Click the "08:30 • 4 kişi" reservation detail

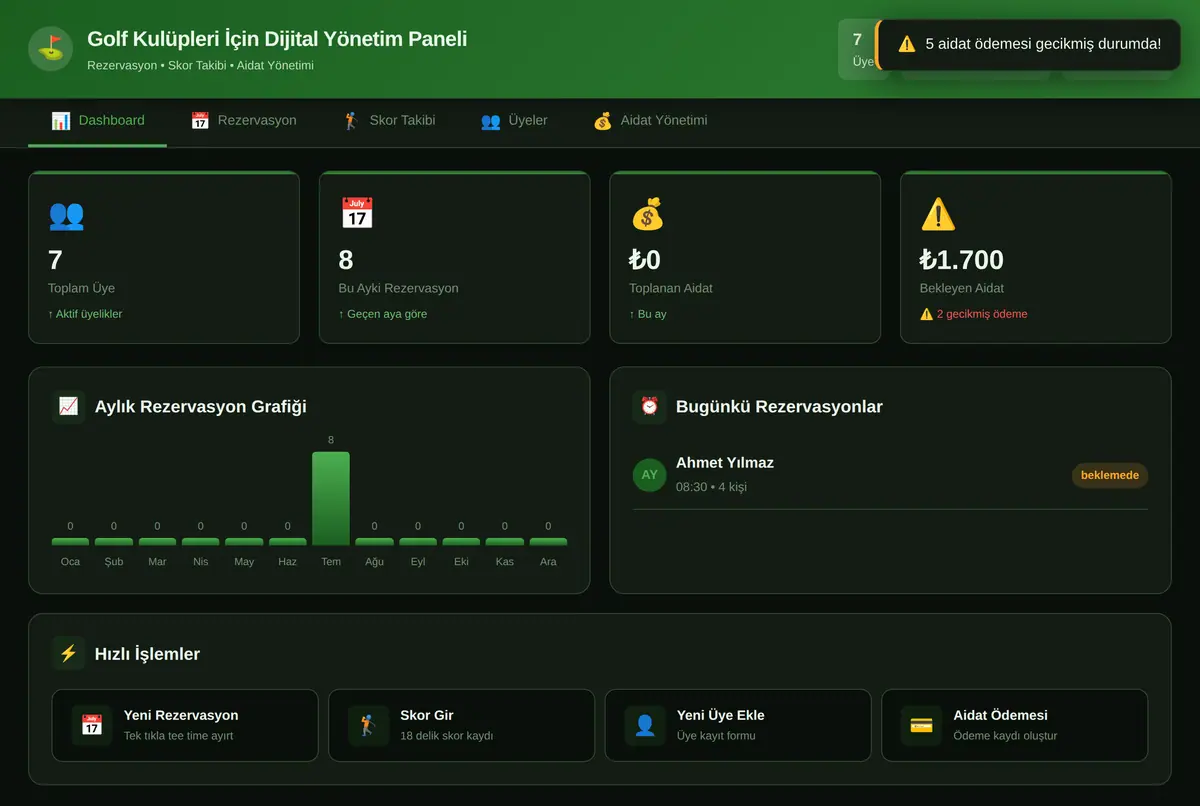(711, 487)
